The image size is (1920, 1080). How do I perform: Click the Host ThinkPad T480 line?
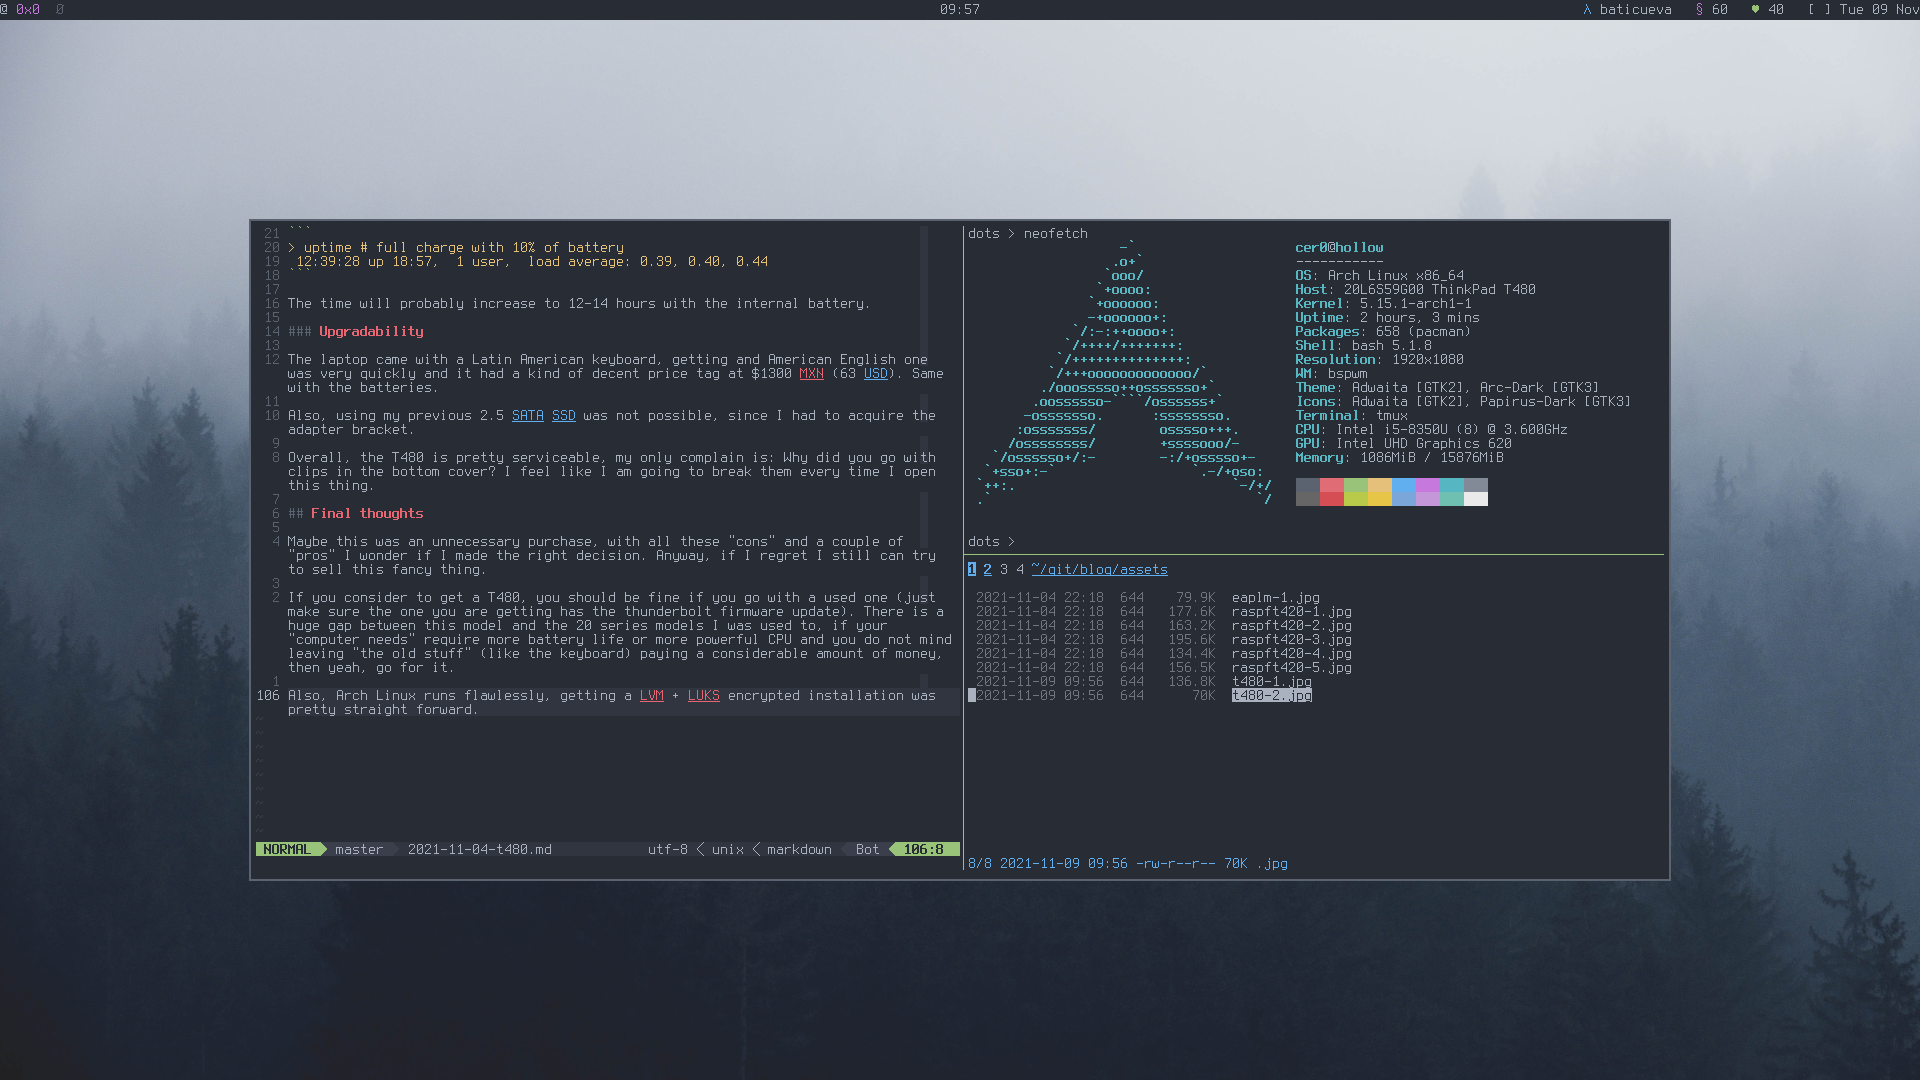coord(1415,289)
